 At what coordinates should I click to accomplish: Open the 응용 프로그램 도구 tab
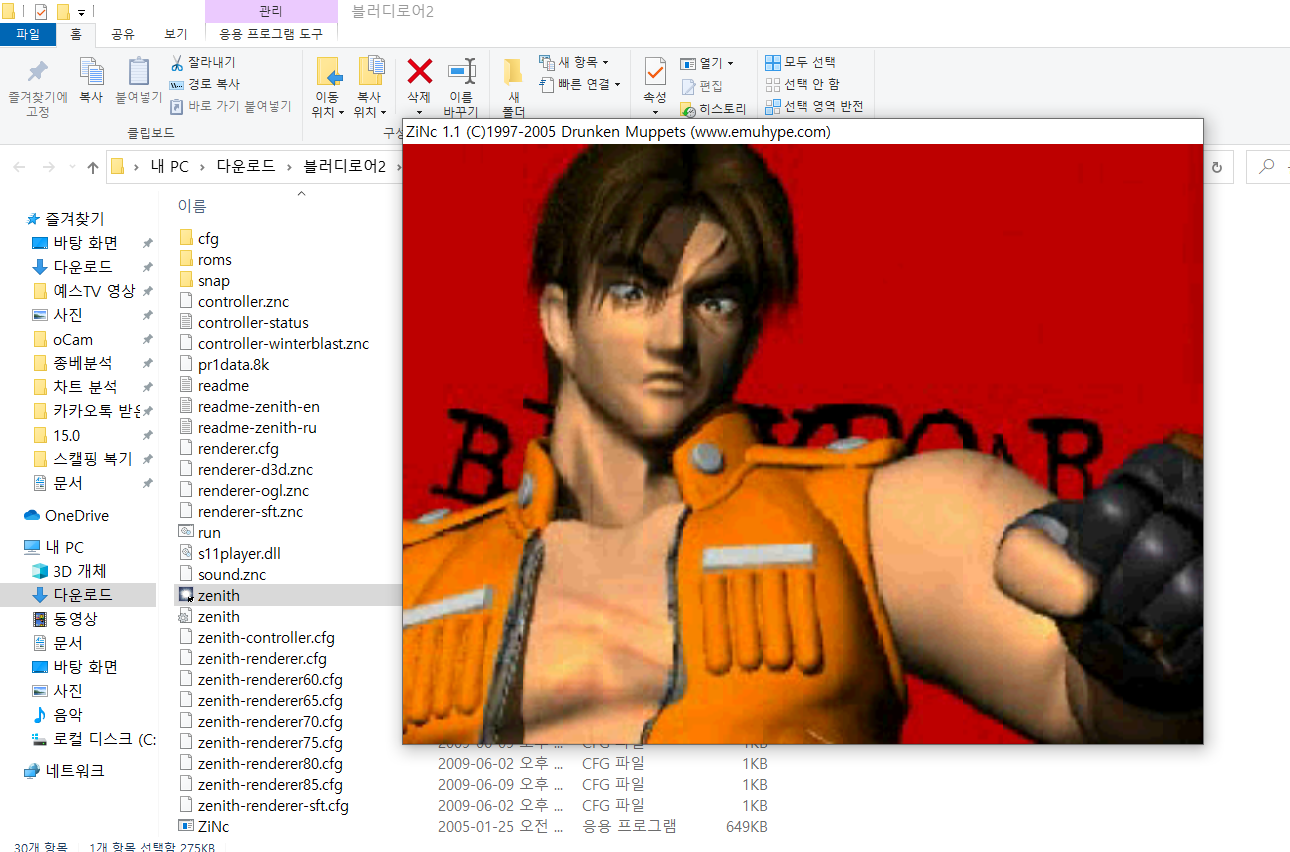click(x=271, y=34)
